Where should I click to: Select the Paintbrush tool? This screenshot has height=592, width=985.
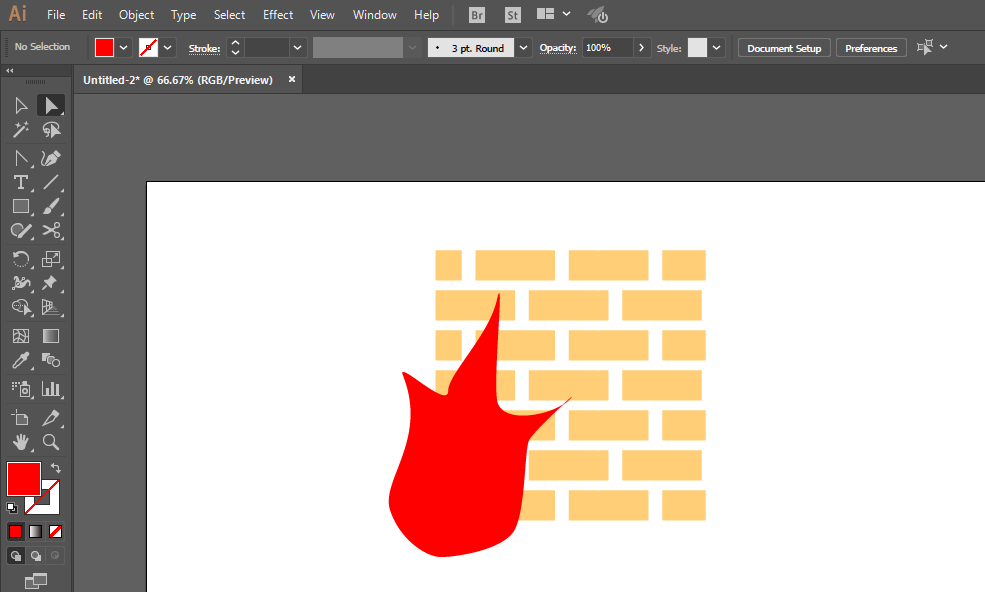click(51, 206)
